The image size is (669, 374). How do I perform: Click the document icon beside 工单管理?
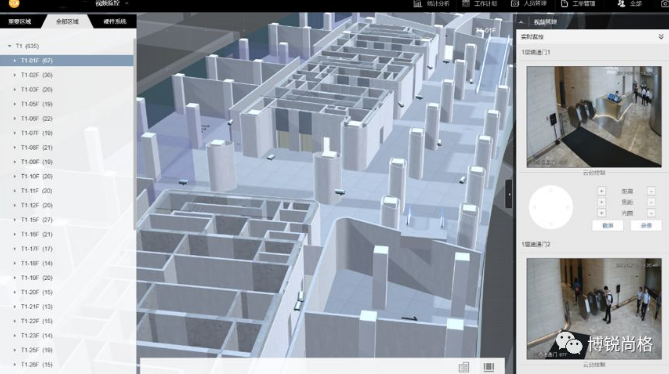[x=564, y=3]
